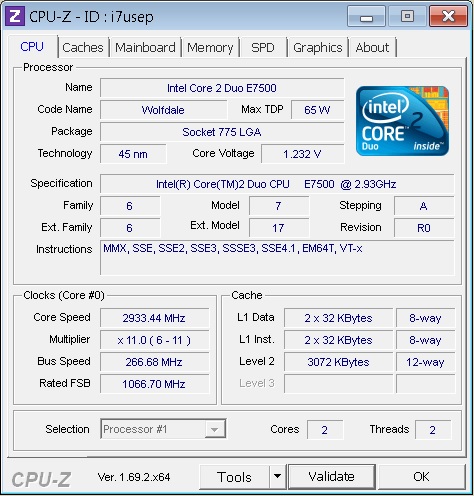
Task: Click the Instructions list MMX, SSE text
Action: (x=233, y=248)
